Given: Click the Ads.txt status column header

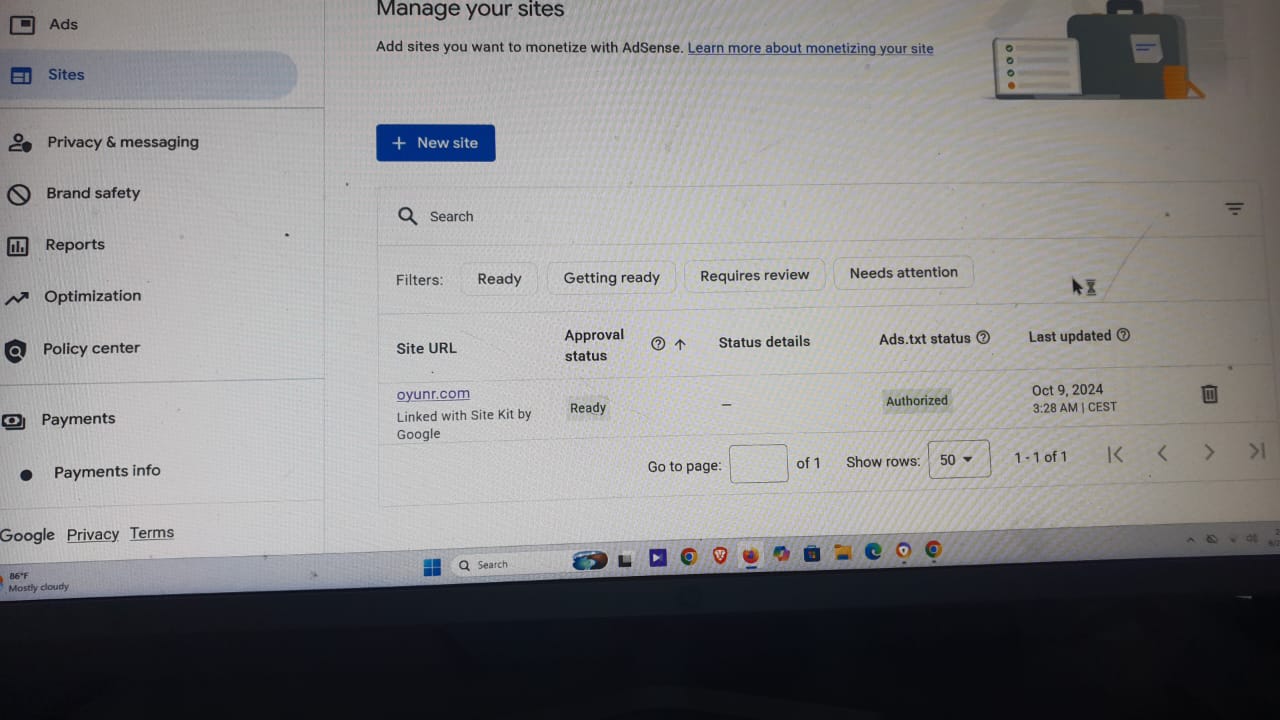Looking at the screenshot, I should [x=925, y=339].
